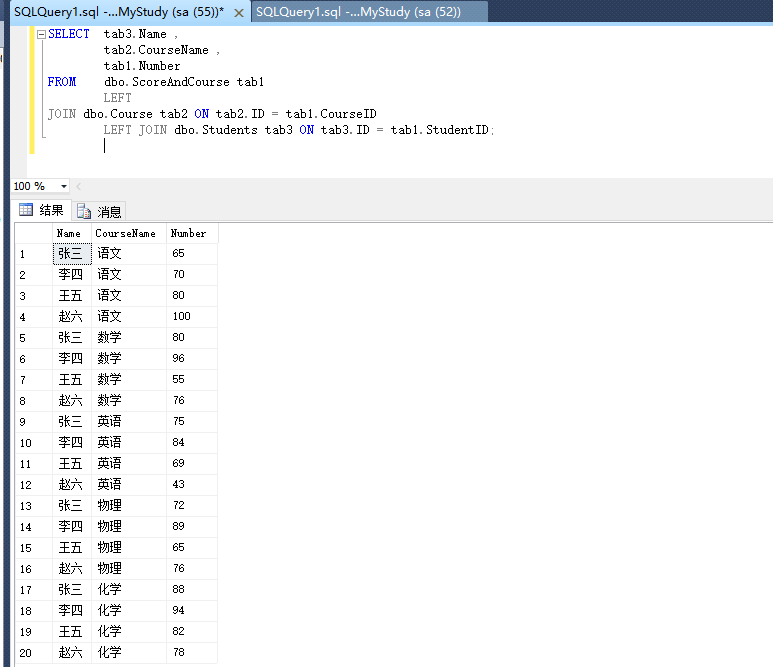The height and width of the screenshot is (667, 773).
Task: Select row header 10
Action: click(x=34, y=443)
